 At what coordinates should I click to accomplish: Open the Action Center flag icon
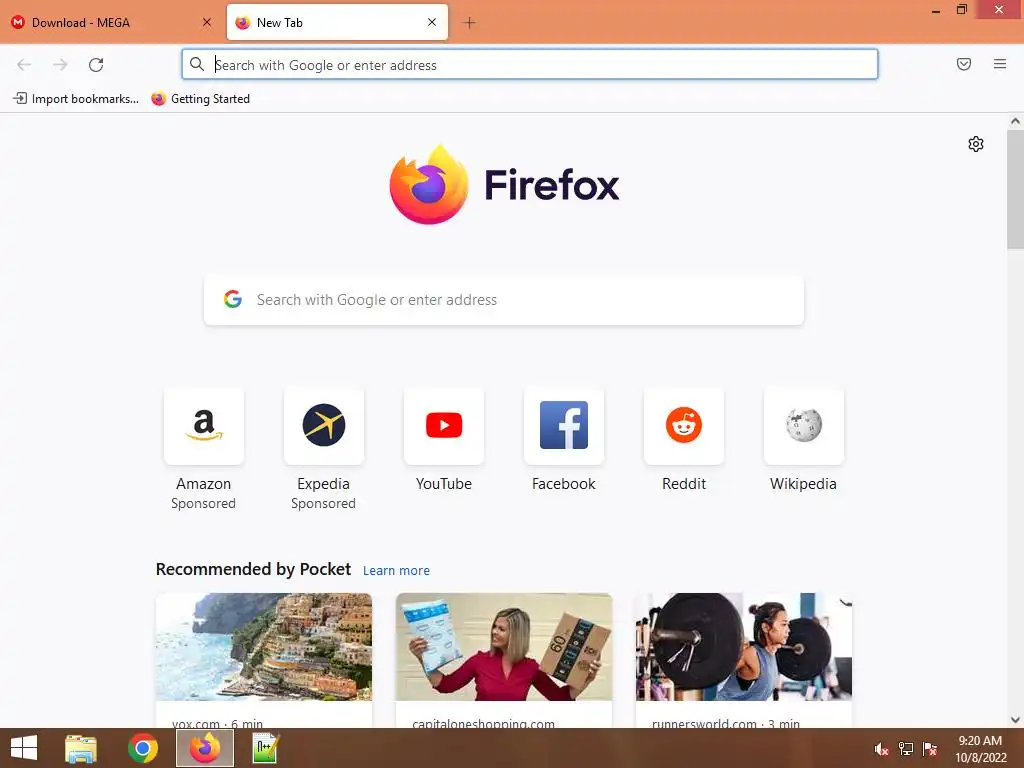click(x=930, y=749)
